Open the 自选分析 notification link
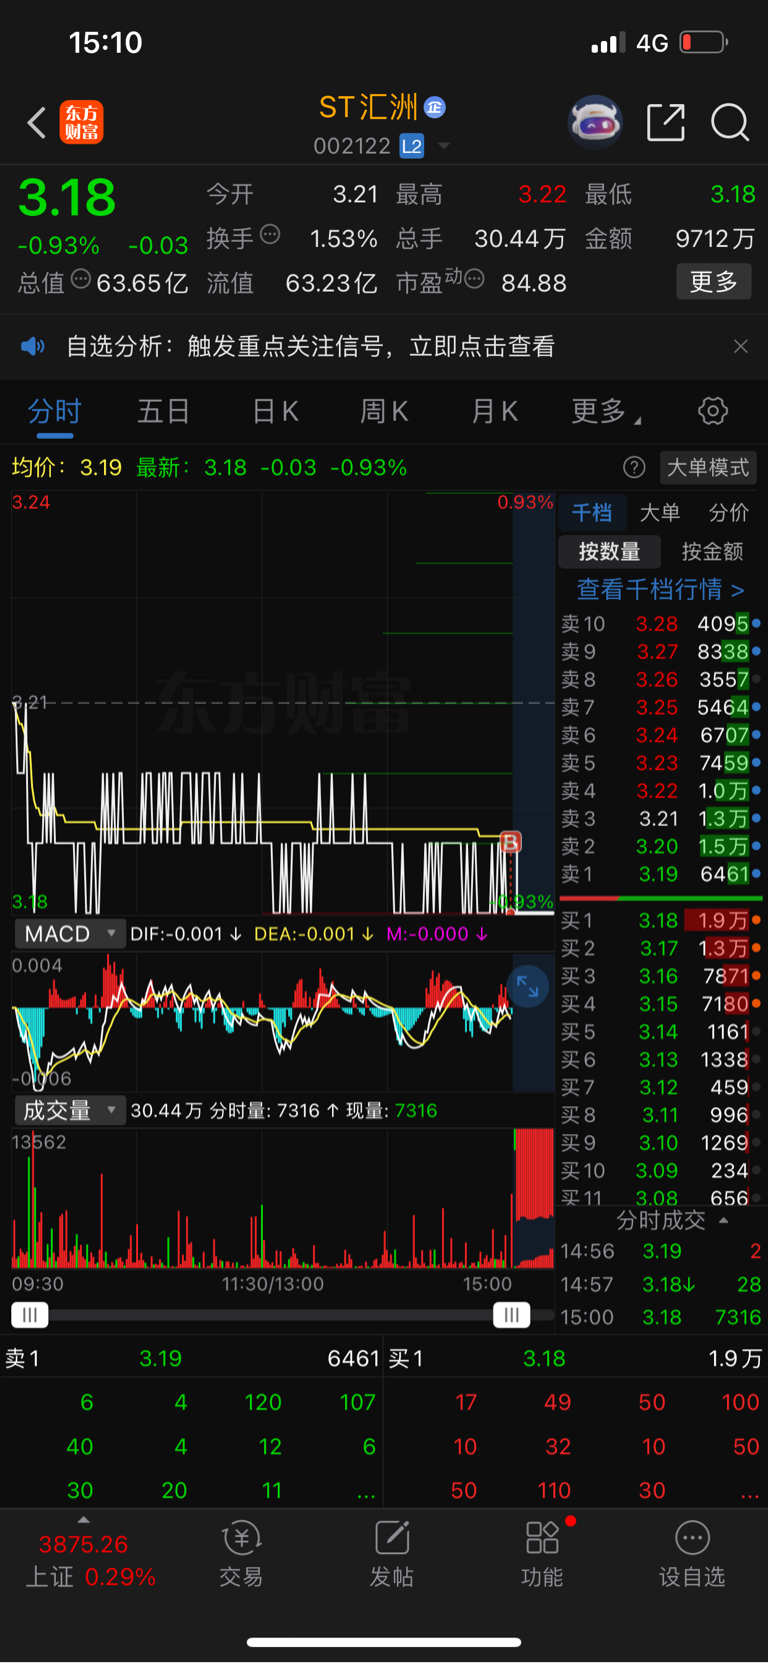This screenshot has width=768, height=1663. [310, 346]
